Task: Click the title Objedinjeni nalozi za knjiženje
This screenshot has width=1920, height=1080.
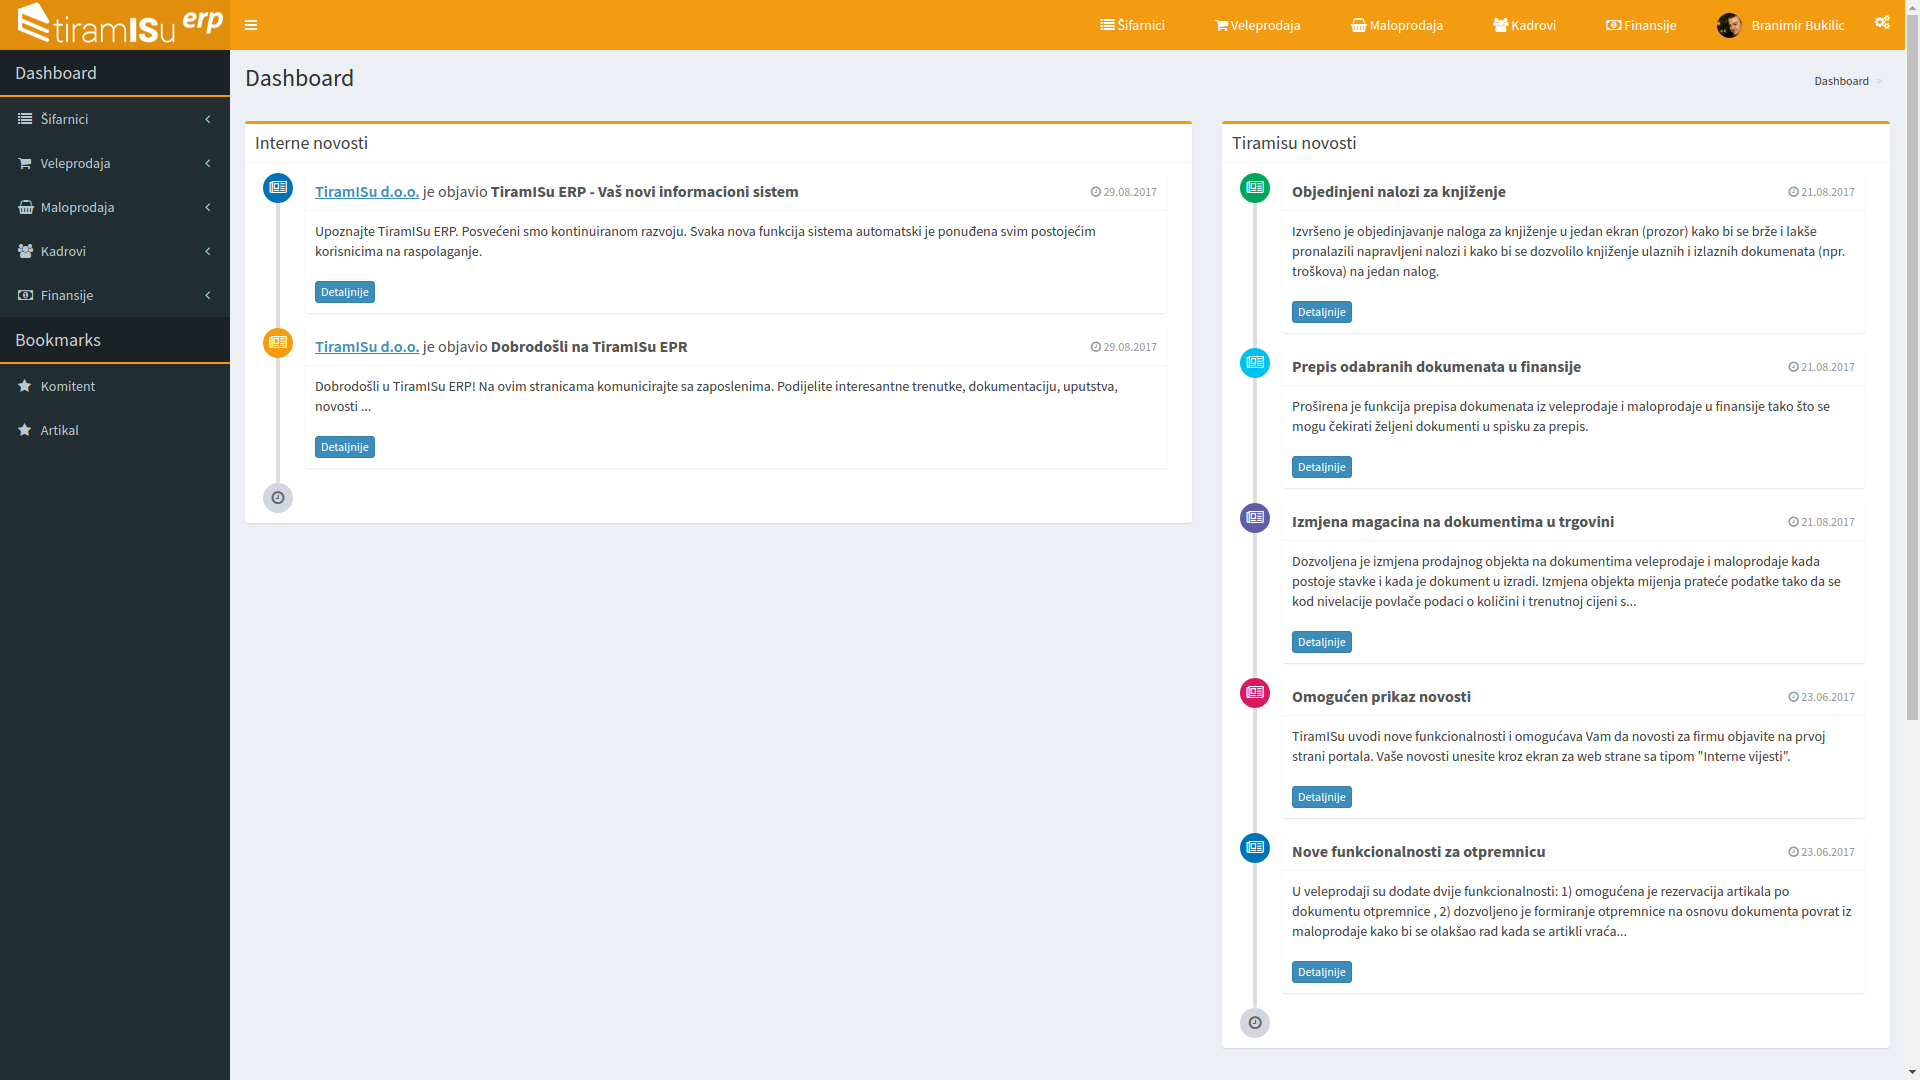Action: 1398,192
